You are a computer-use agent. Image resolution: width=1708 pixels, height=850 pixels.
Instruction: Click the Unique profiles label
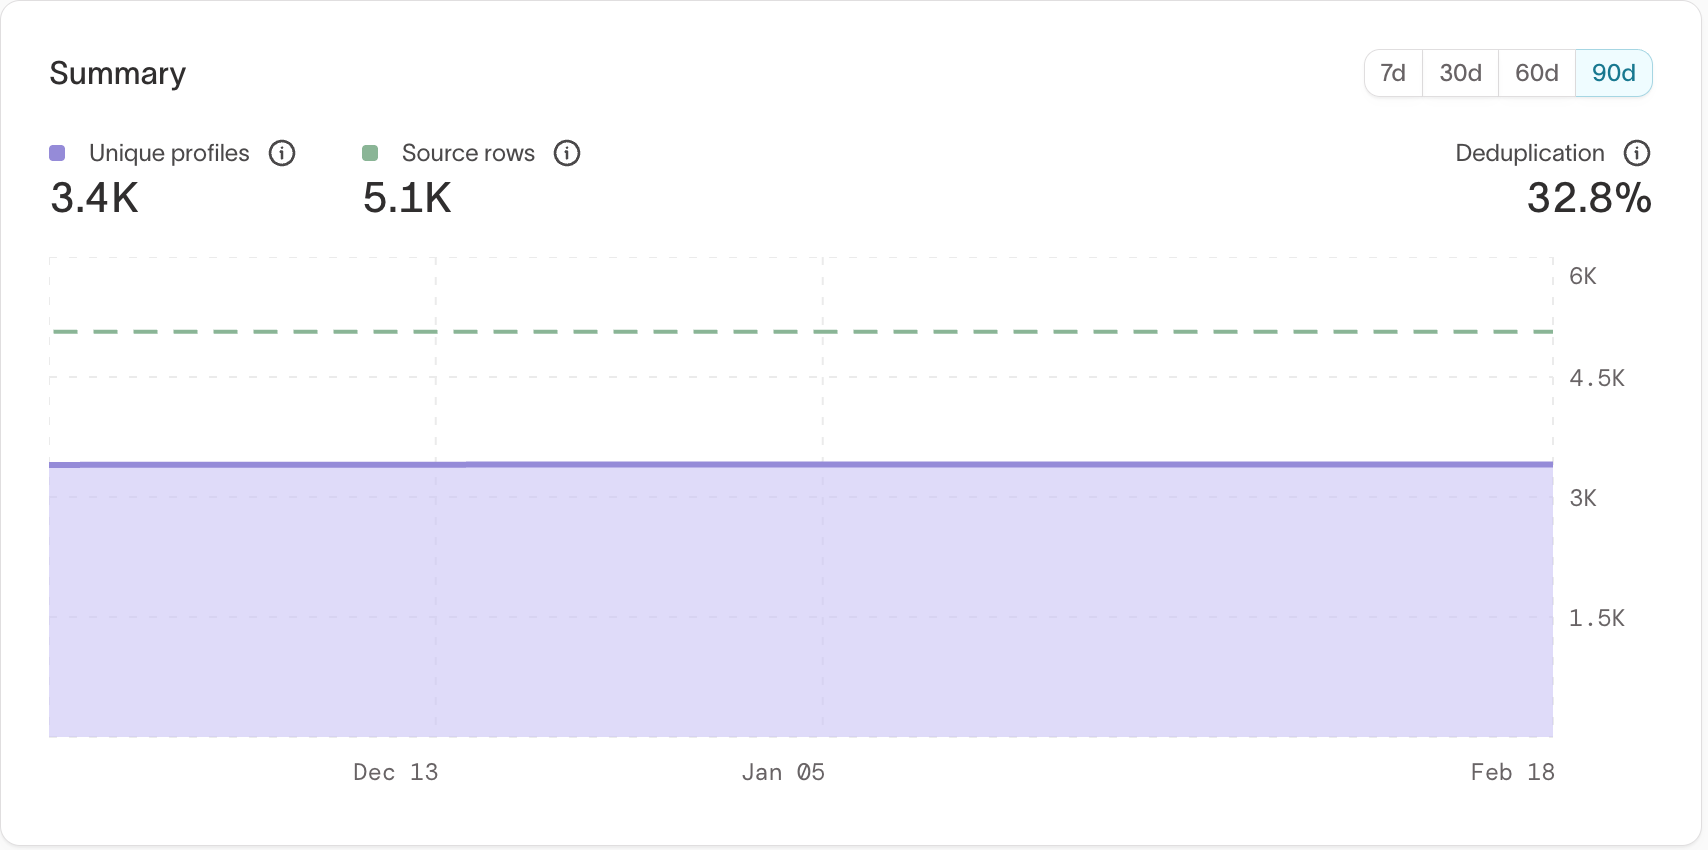click(x=169, y=153)
